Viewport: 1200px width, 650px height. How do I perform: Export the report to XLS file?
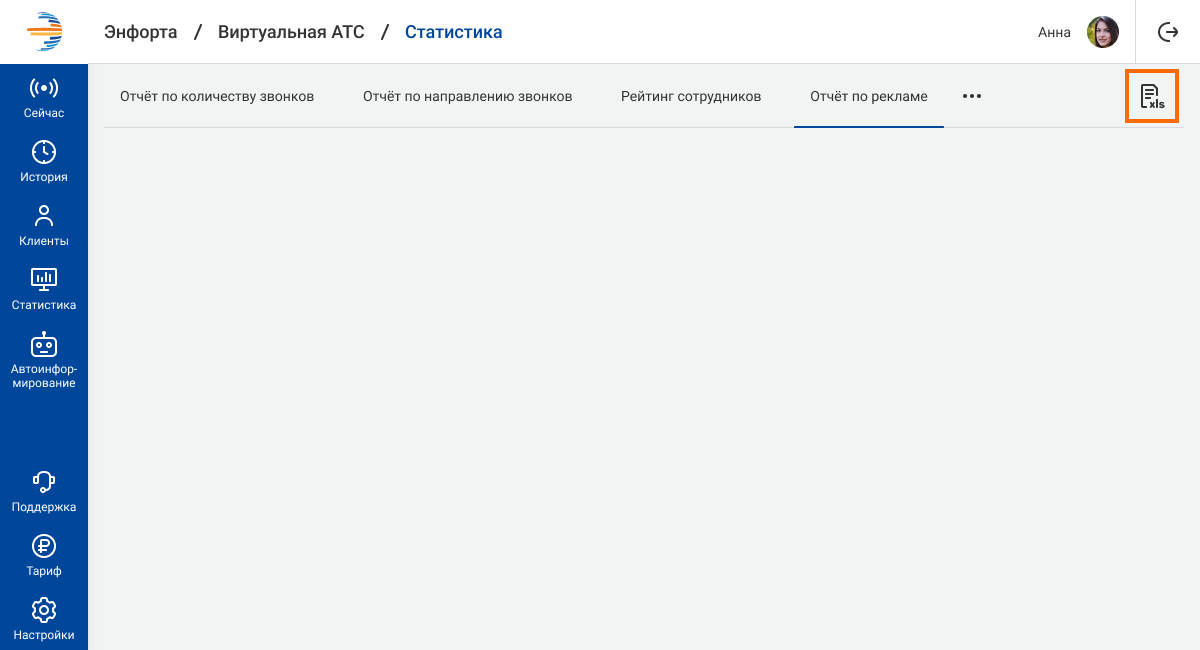[x=1152, y=96]
